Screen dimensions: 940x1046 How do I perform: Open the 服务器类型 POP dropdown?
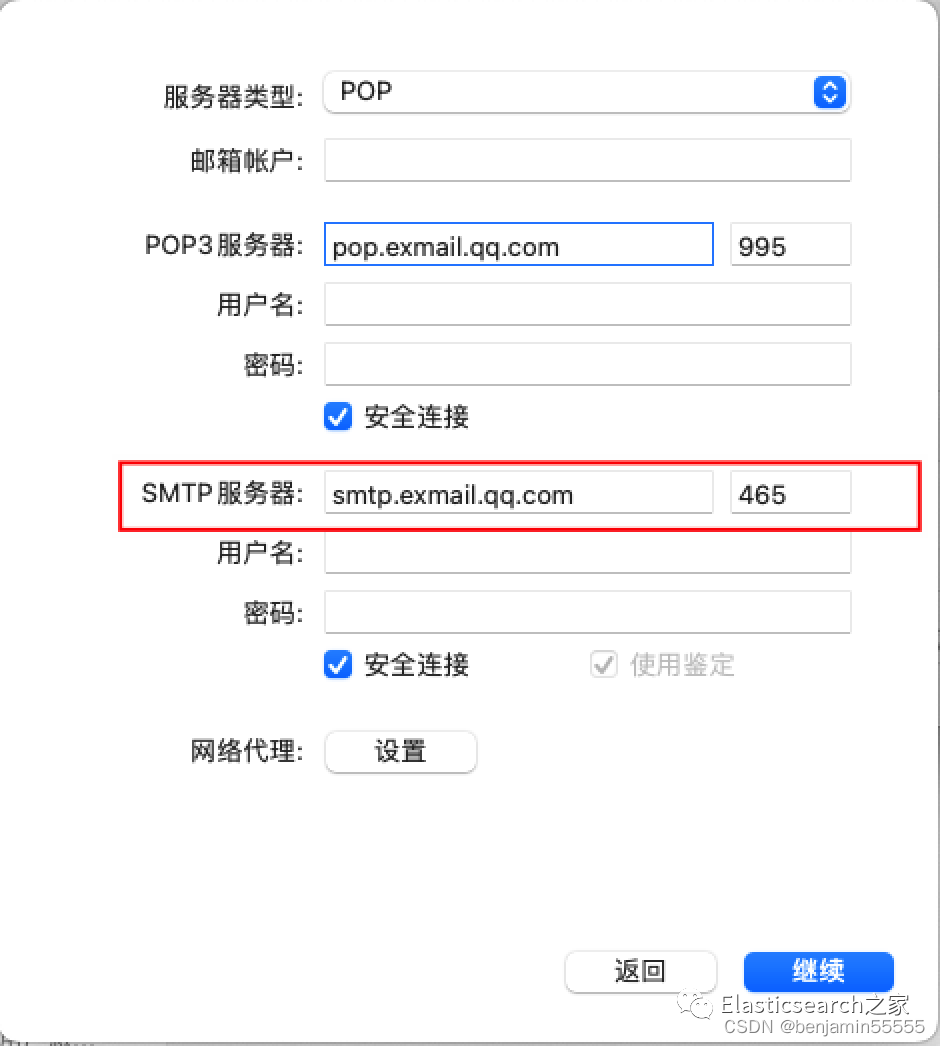[587, 92]
